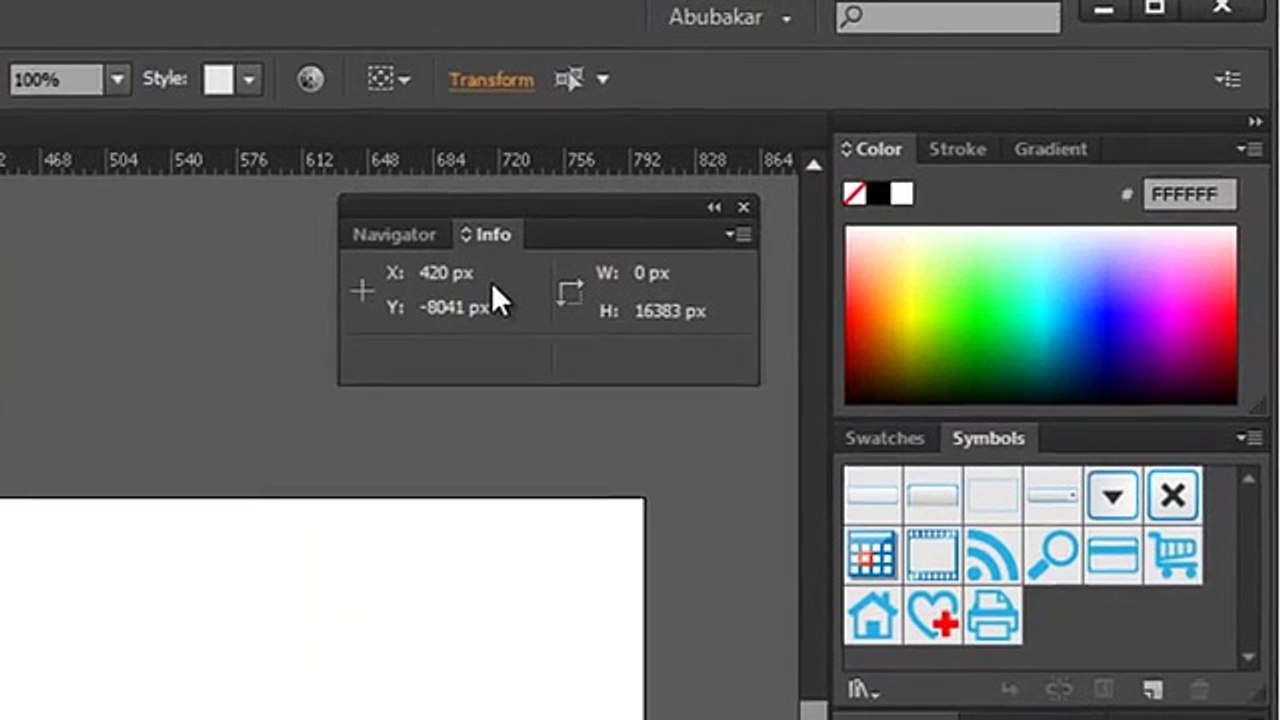Click the search field in top bar

(948, 17)
